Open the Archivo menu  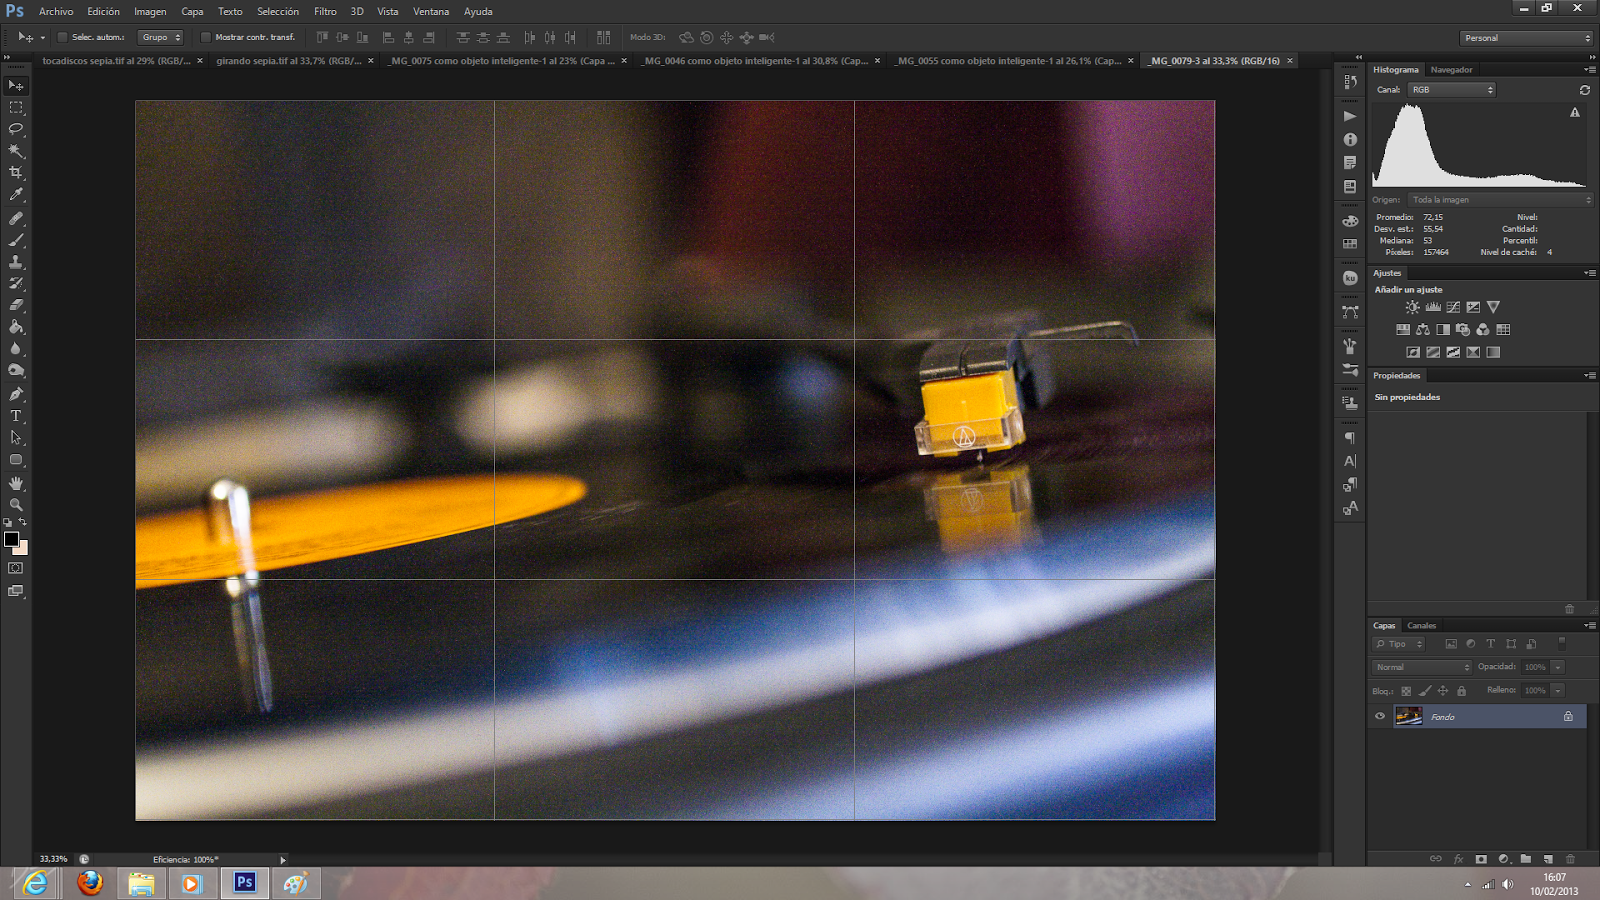pos(56,12)
